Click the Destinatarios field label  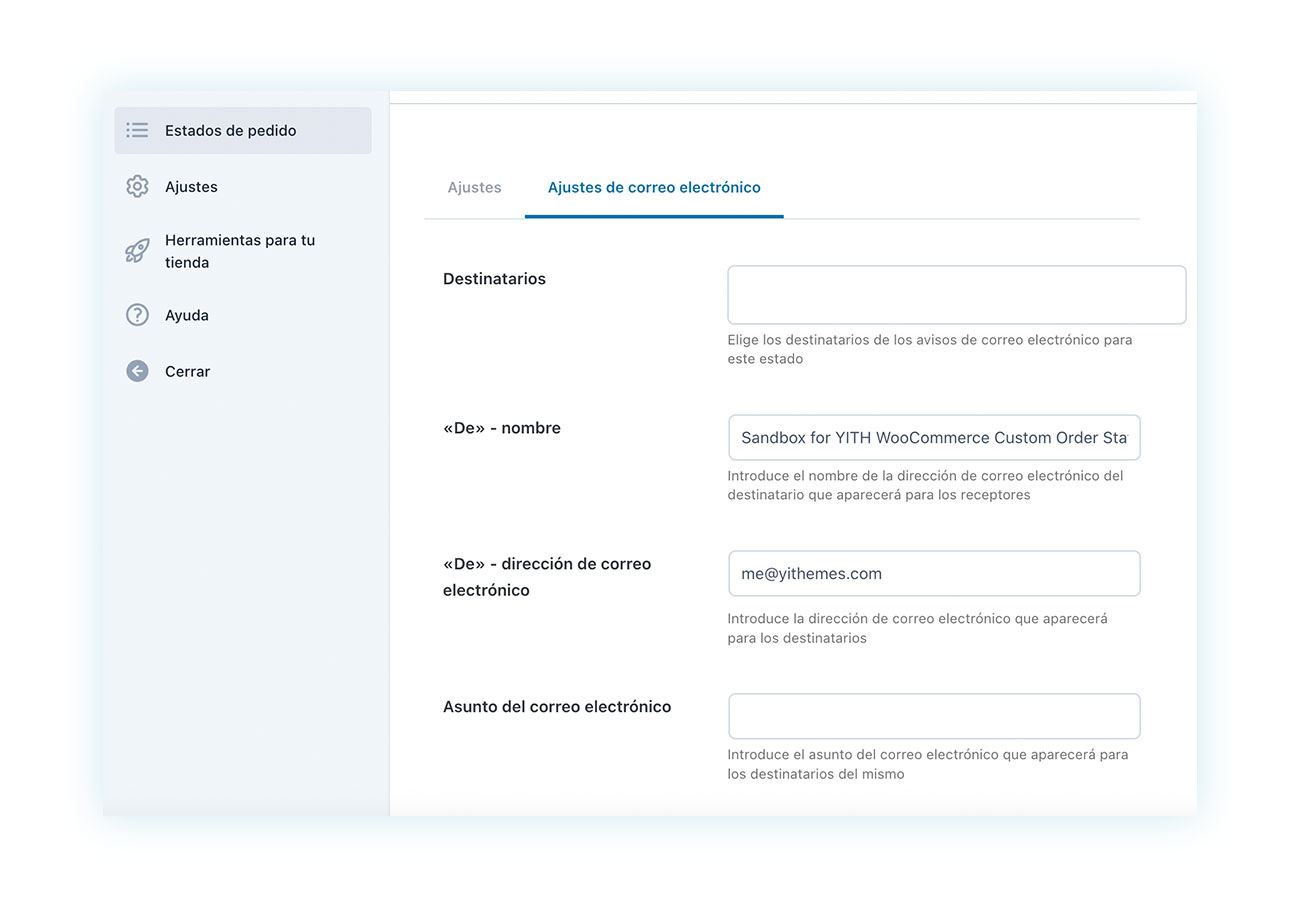pos(494,279)
